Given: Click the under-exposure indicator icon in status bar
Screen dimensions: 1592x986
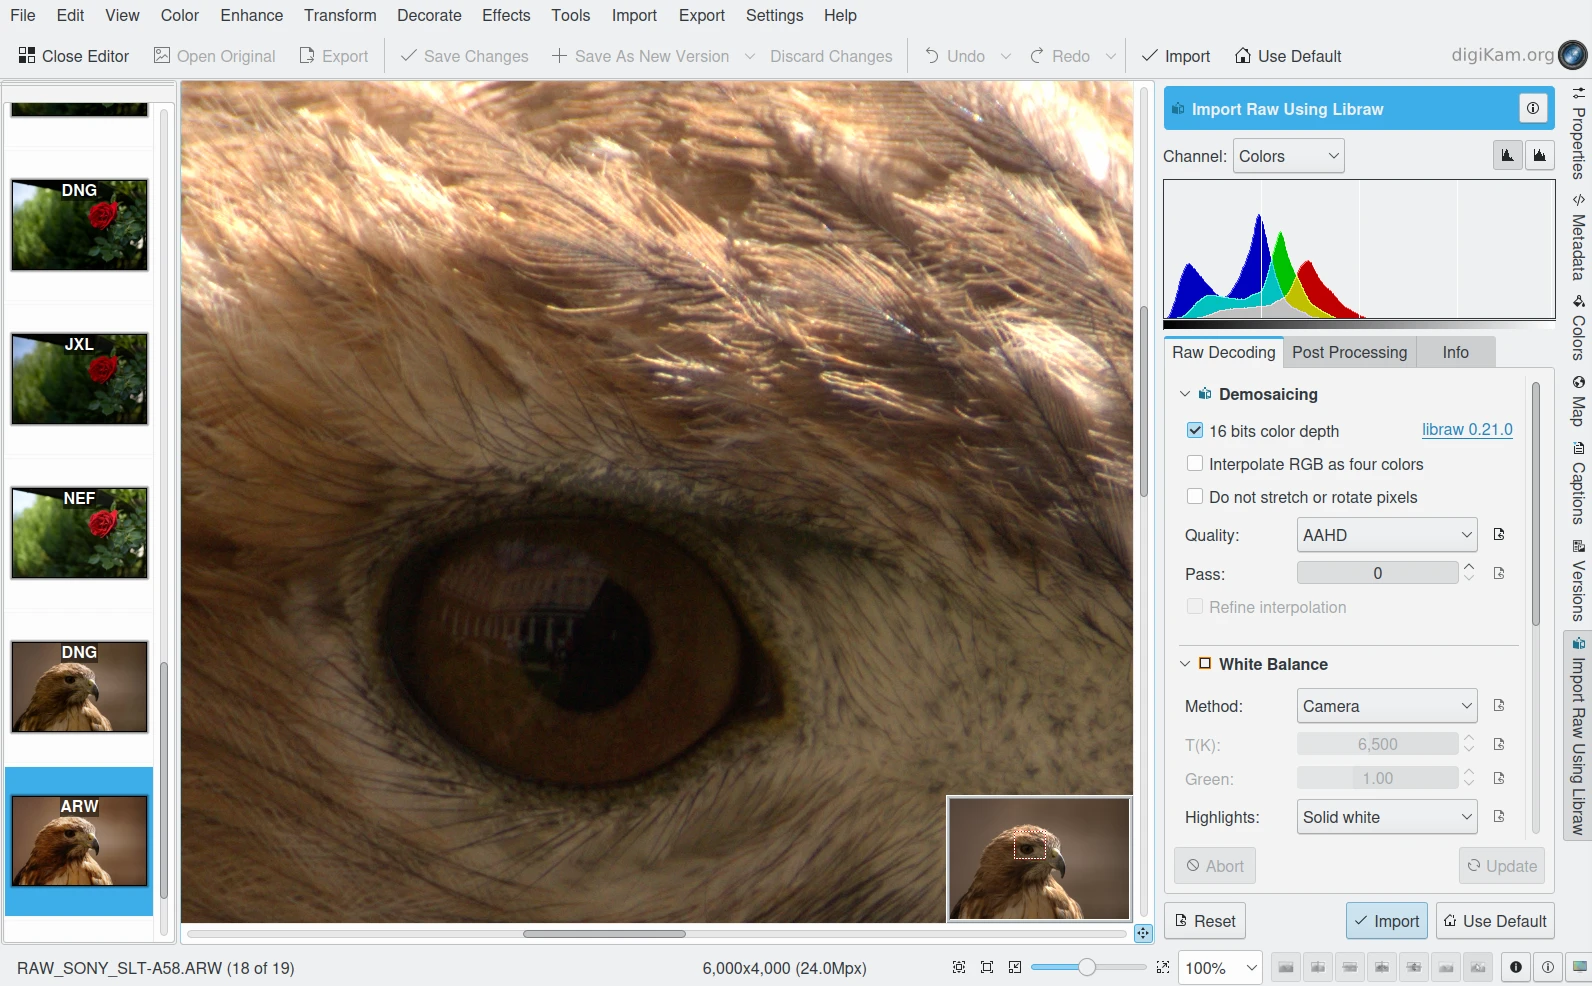Looking at the screenshot, I should (x=1516, y=967).
